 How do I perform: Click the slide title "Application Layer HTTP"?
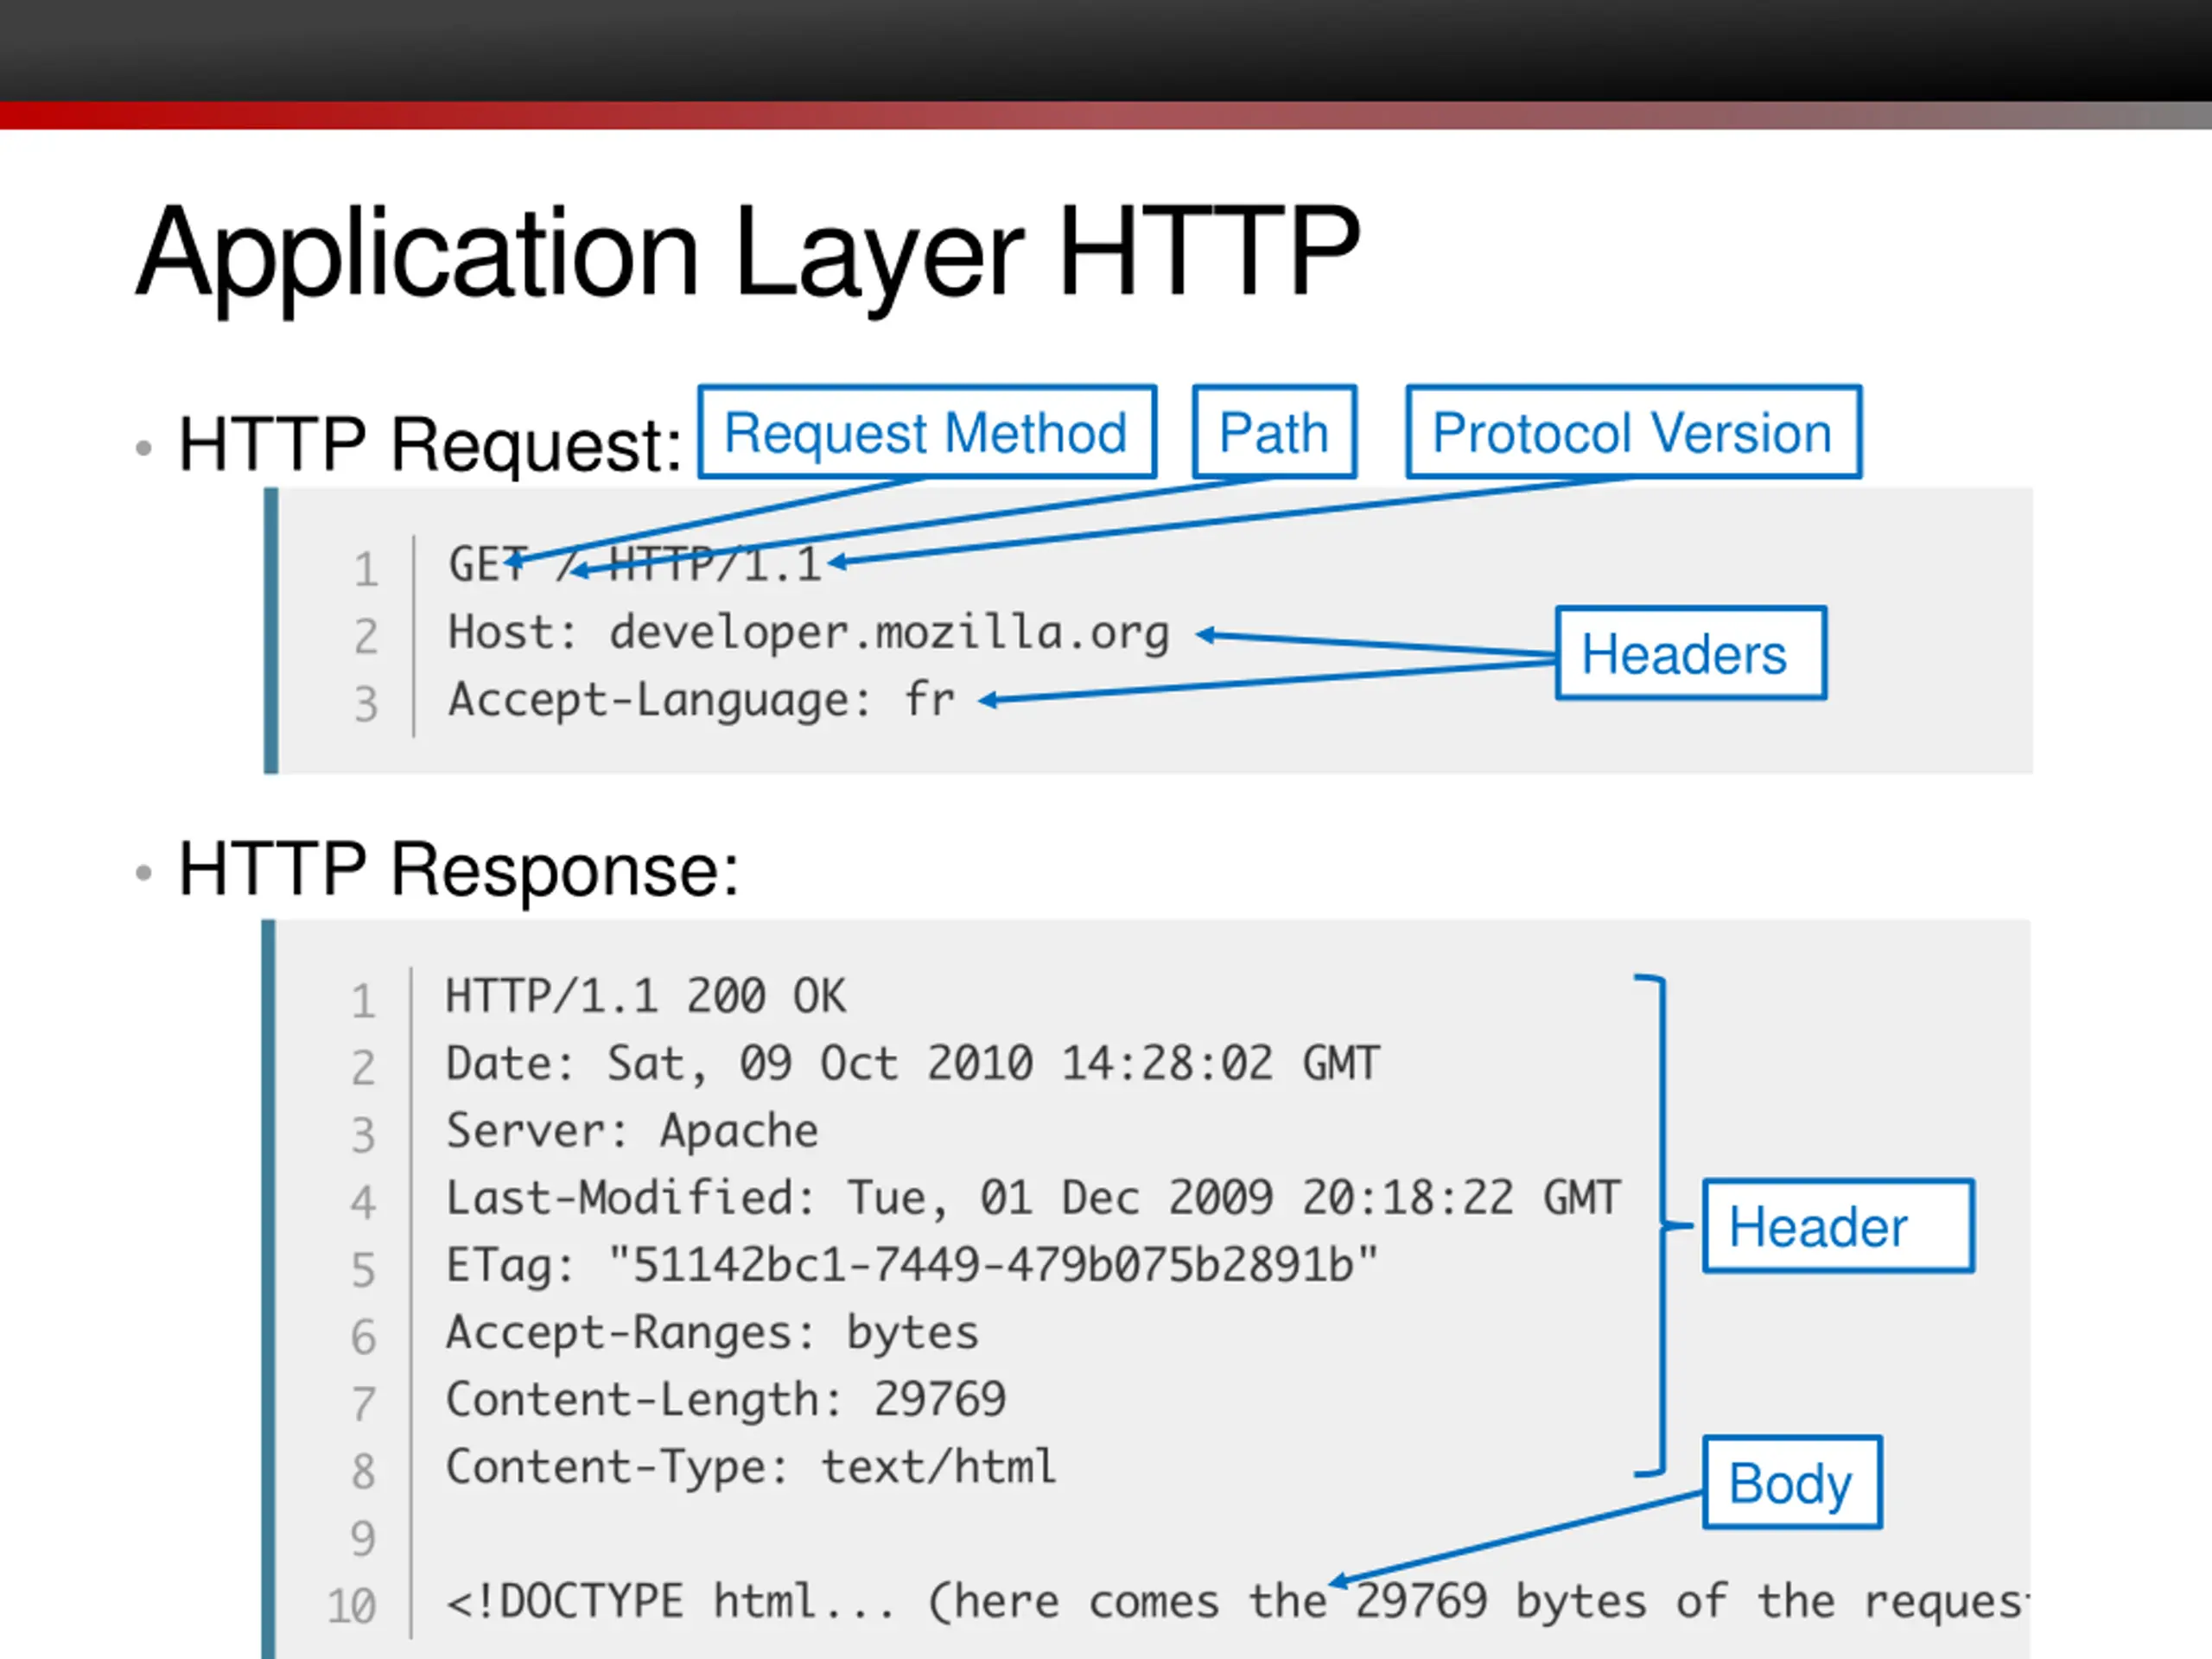click(x=748, y=254)
